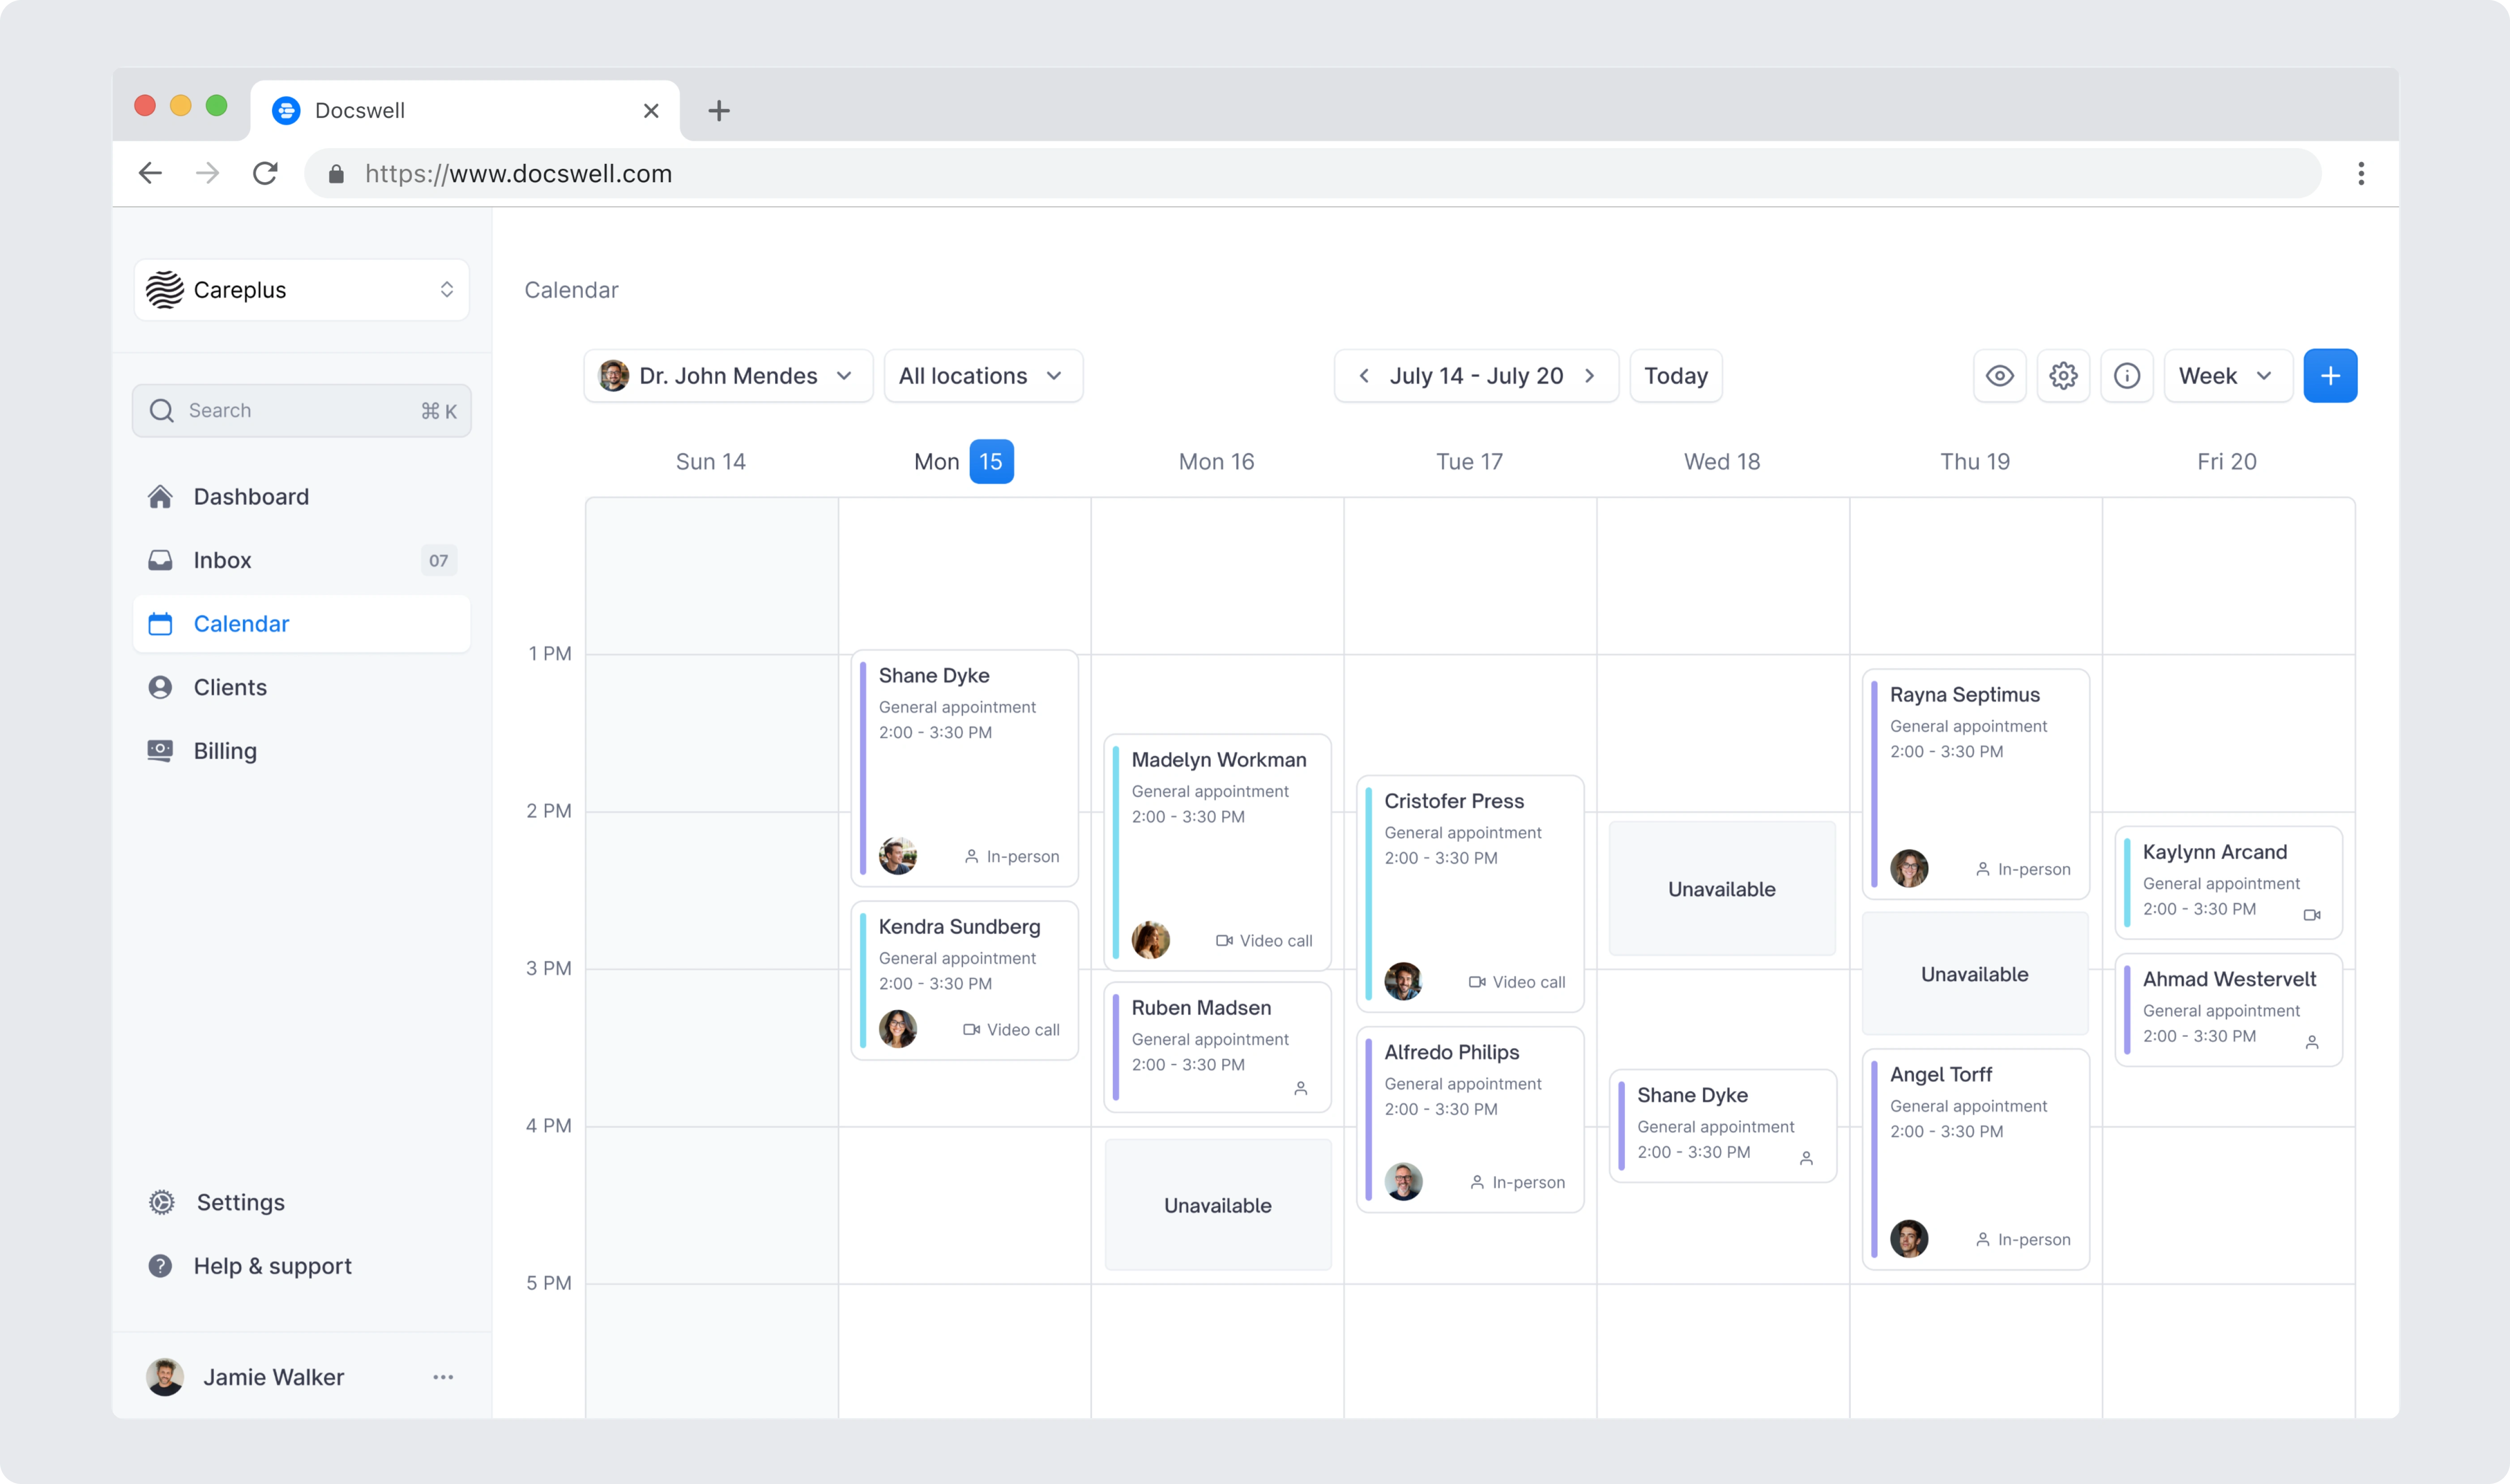Open the Inbox in sidebar
This screenshot has height=1484, width=2510.
pos(222,560)
